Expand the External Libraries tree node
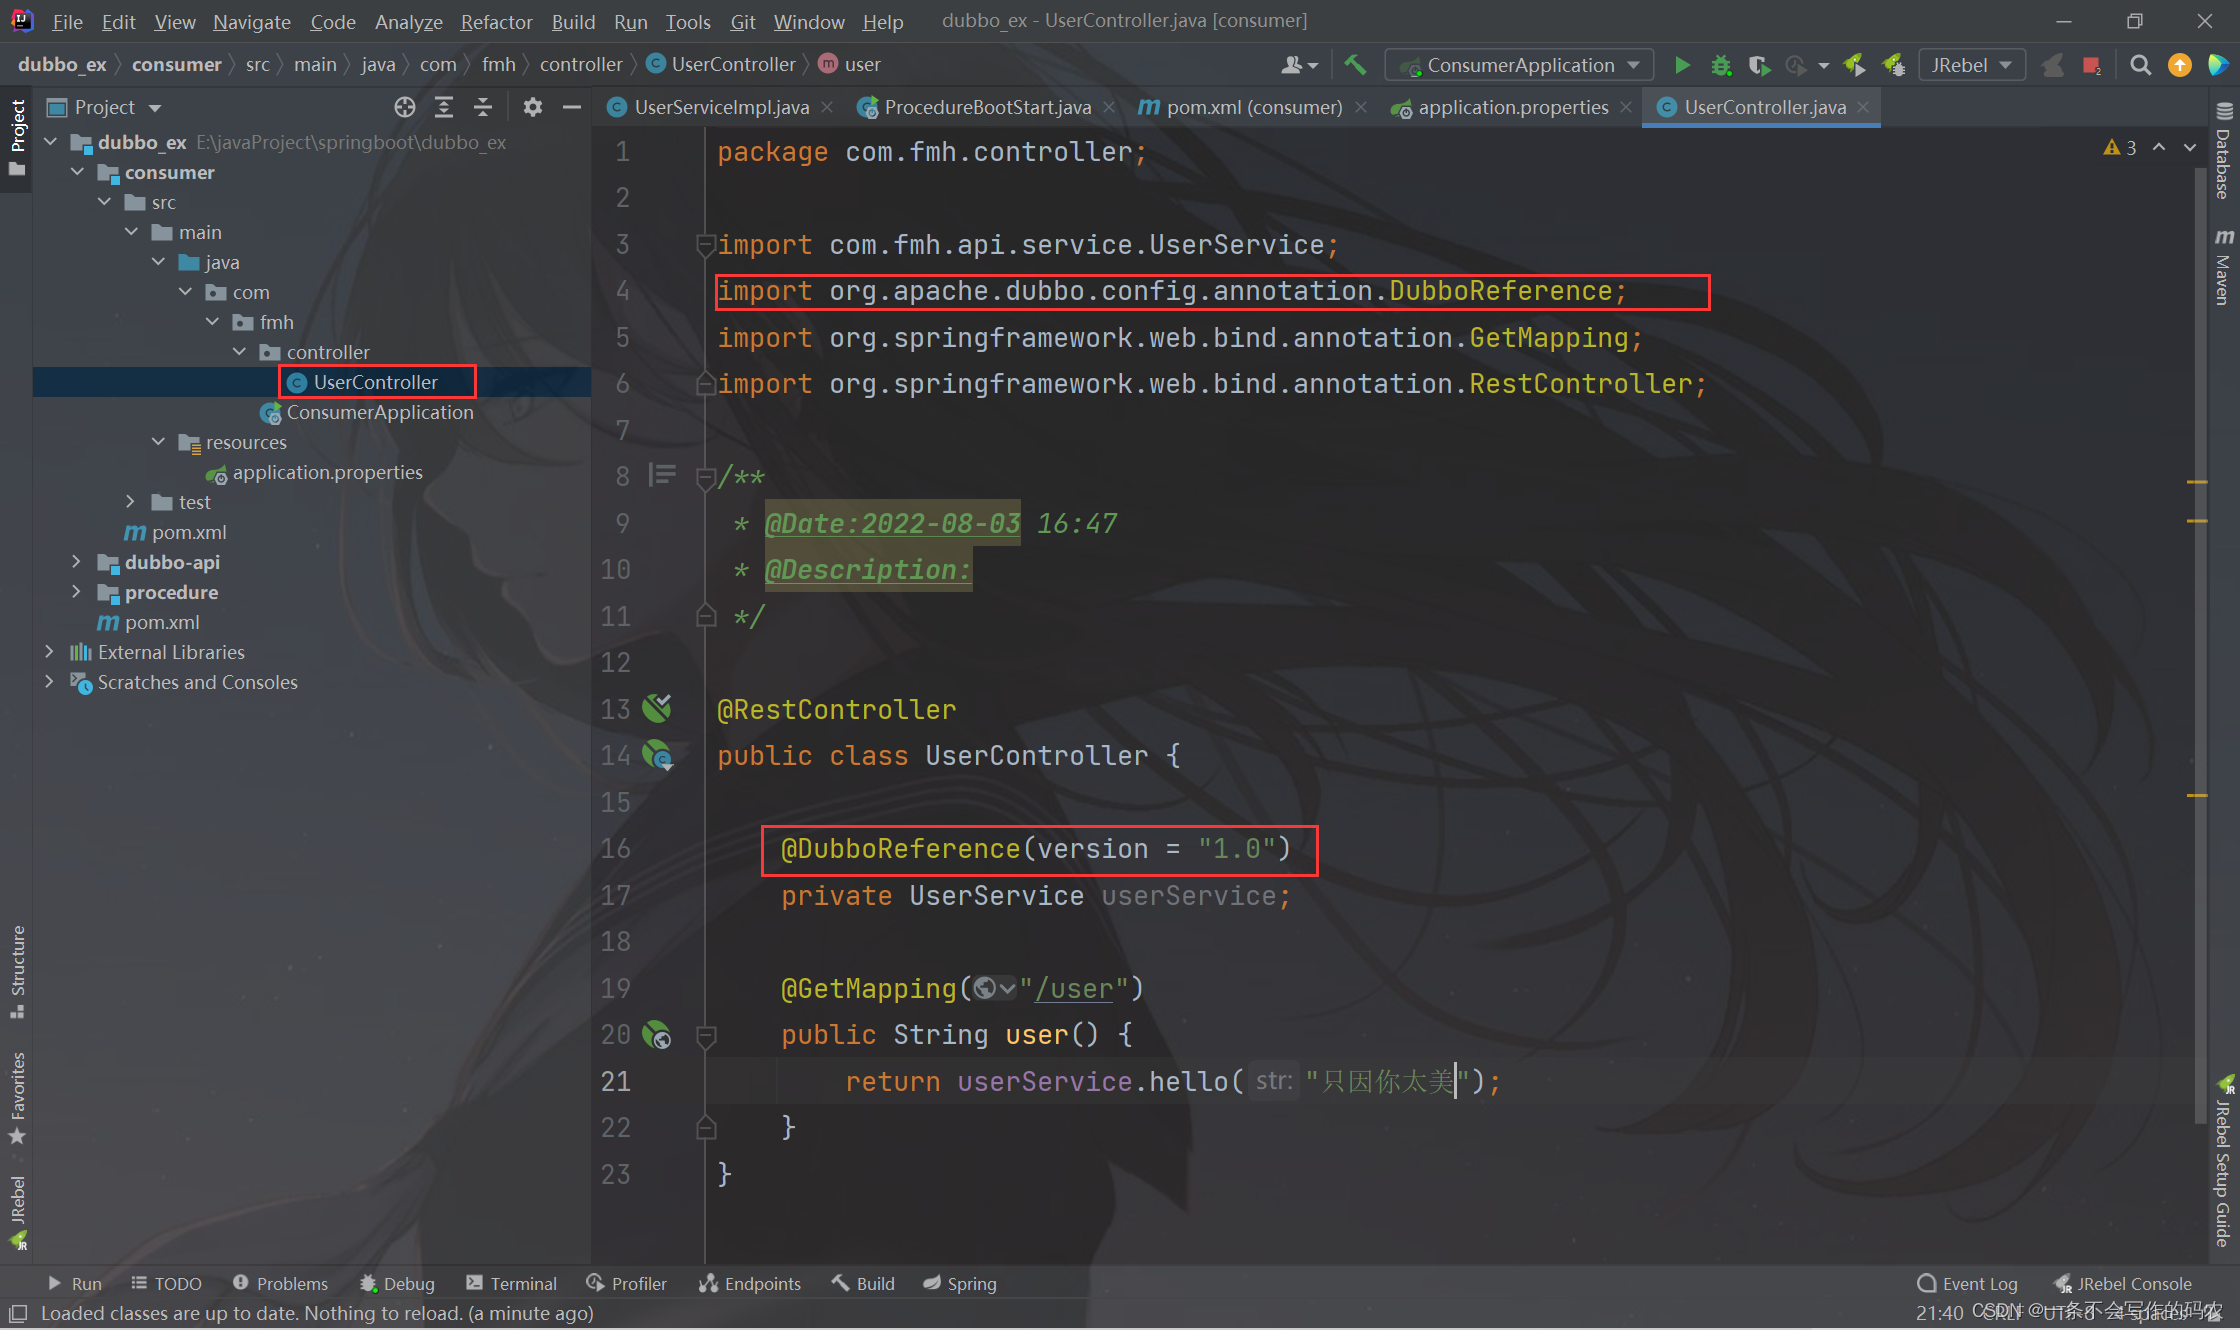Image resolution: width=2240 pixels, height=1330 pixels. click(51, 652)
